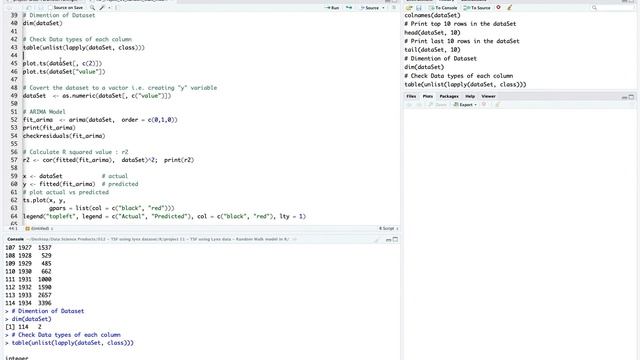Switch to the Plots tab
The image size is (640, 360).
point(428,96)
